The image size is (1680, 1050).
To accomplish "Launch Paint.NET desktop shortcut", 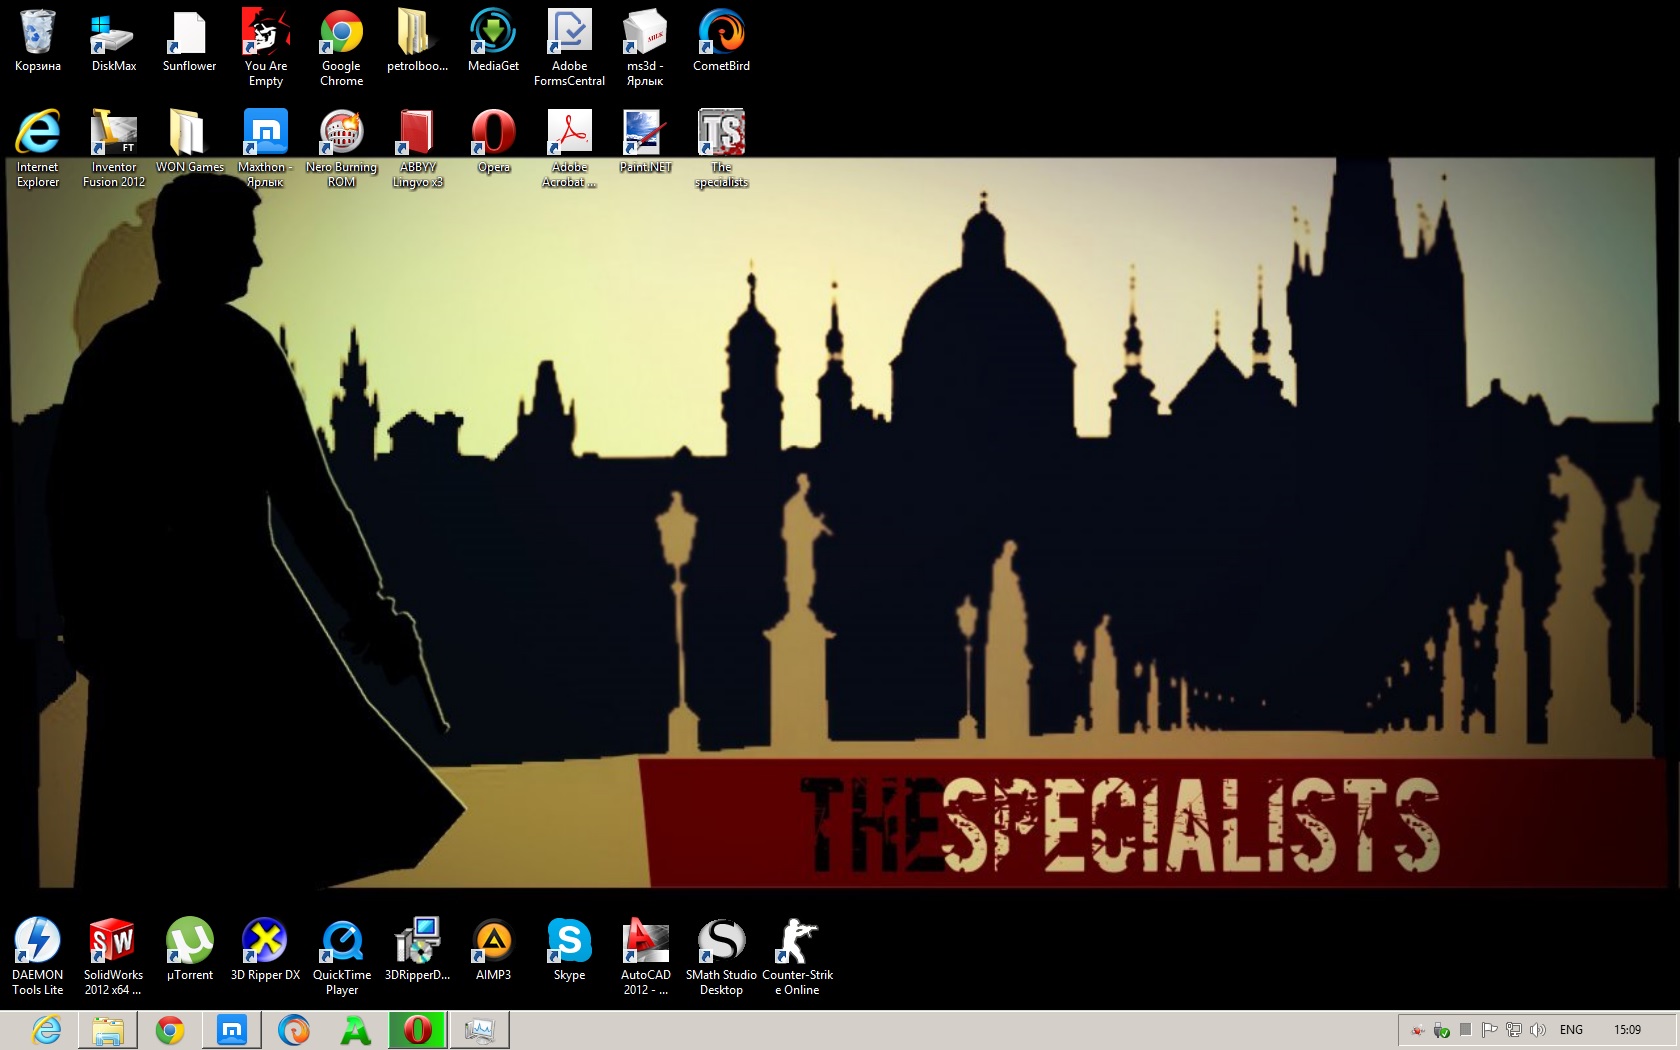I will click(645, 142).
